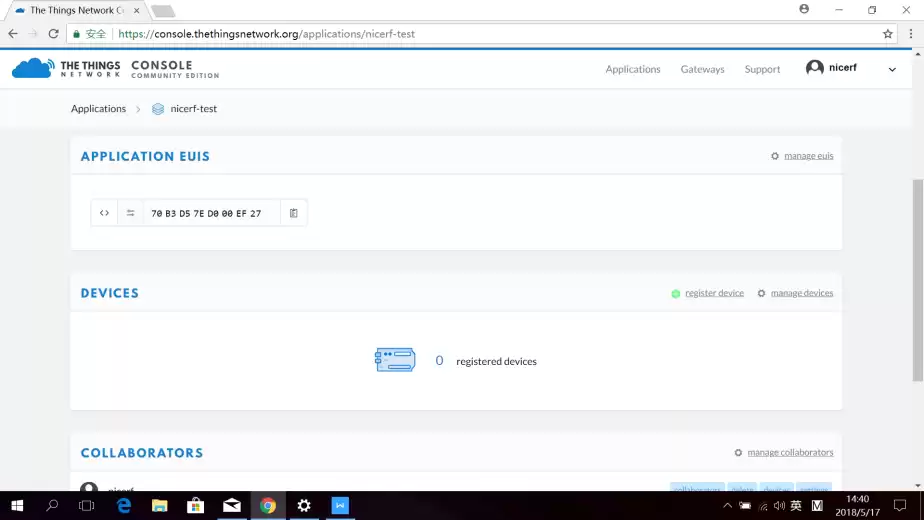Switch EUI byte order icon
This screenshot has width=924, height=520.
(x=130, y=213)
